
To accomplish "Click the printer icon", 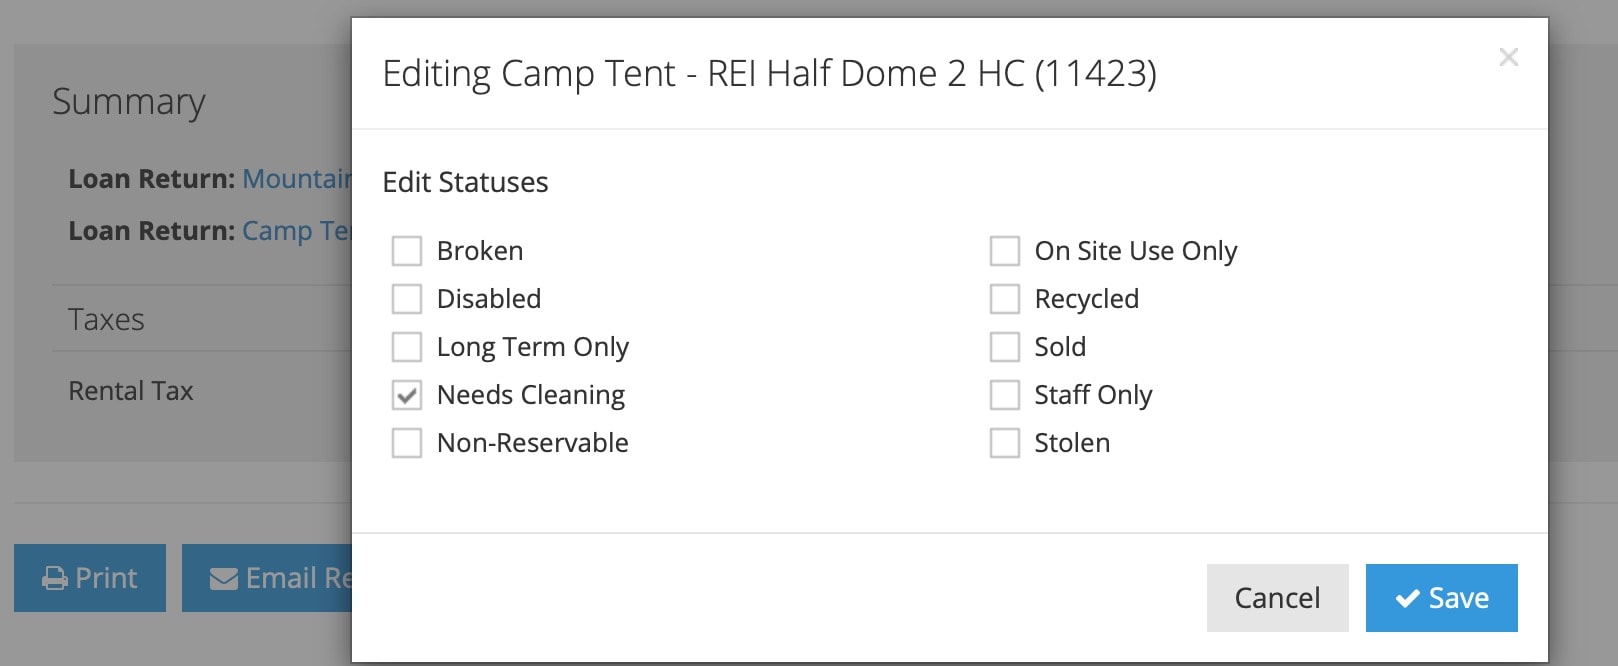I will (55, 579).
